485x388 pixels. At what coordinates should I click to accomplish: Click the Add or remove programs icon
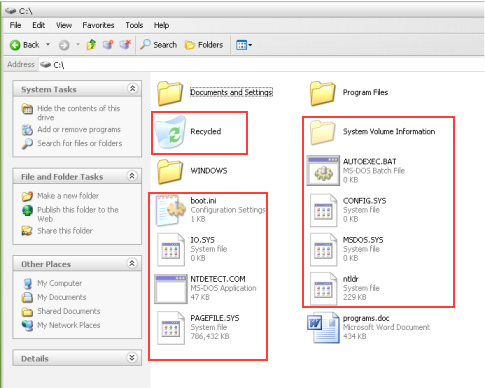(x=27, y=130)
